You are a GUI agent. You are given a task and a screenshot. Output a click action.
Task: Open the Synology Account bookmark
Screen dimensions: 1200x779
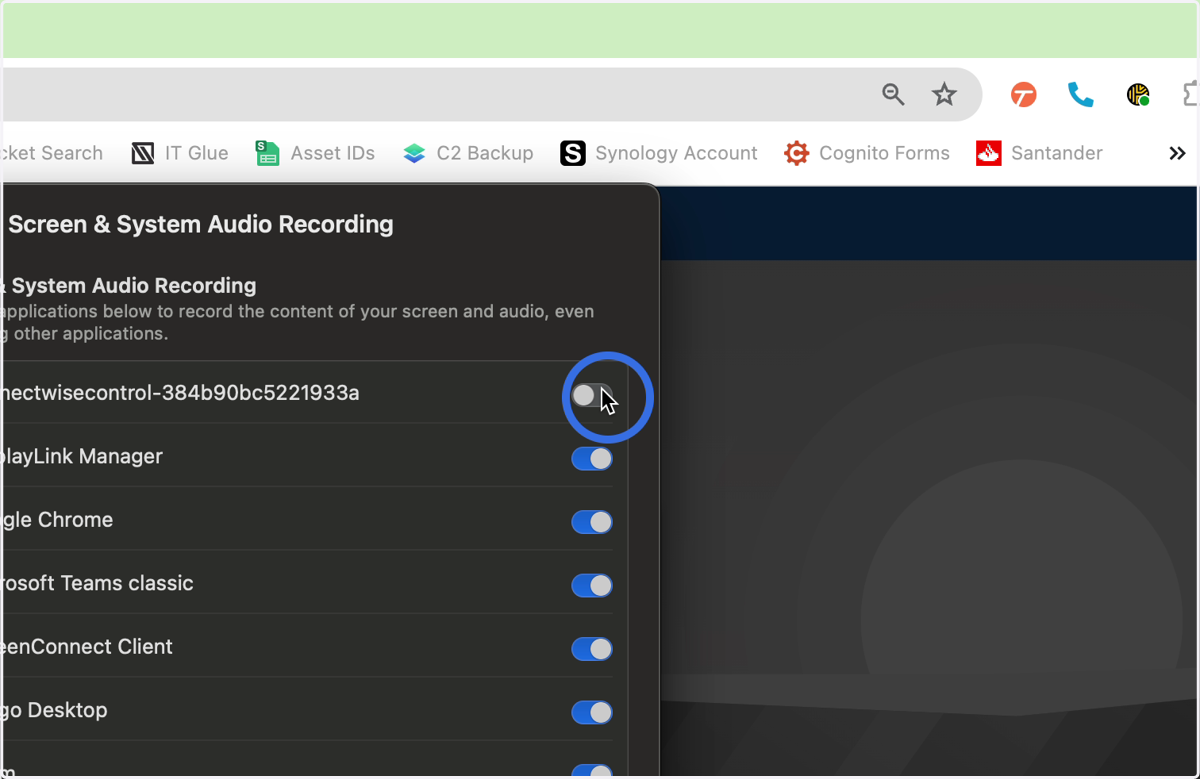(659, 153)
